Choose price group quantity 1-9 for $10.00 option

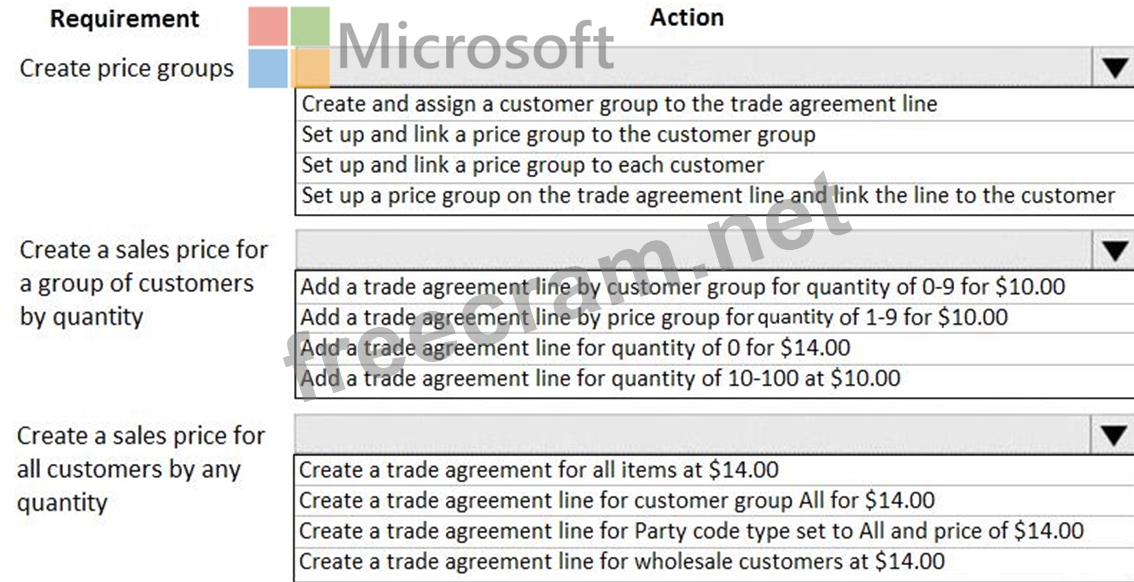coord(654,318)
